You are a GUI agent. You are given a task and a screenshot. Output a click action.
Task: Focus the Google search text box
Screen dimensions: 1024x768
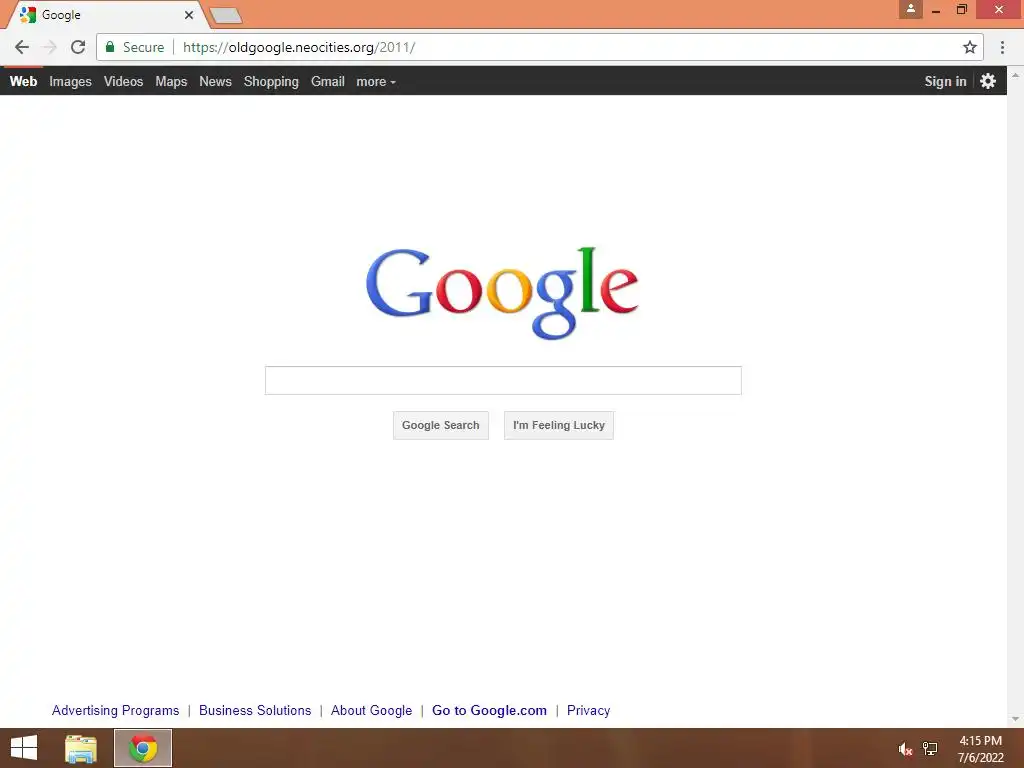[x=503, y=381]
